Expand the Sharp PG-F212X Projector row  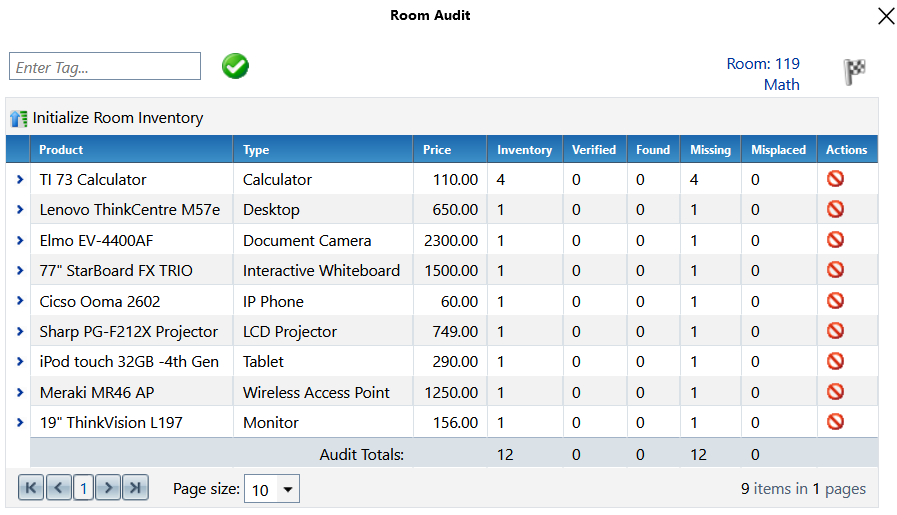[20, 331]
